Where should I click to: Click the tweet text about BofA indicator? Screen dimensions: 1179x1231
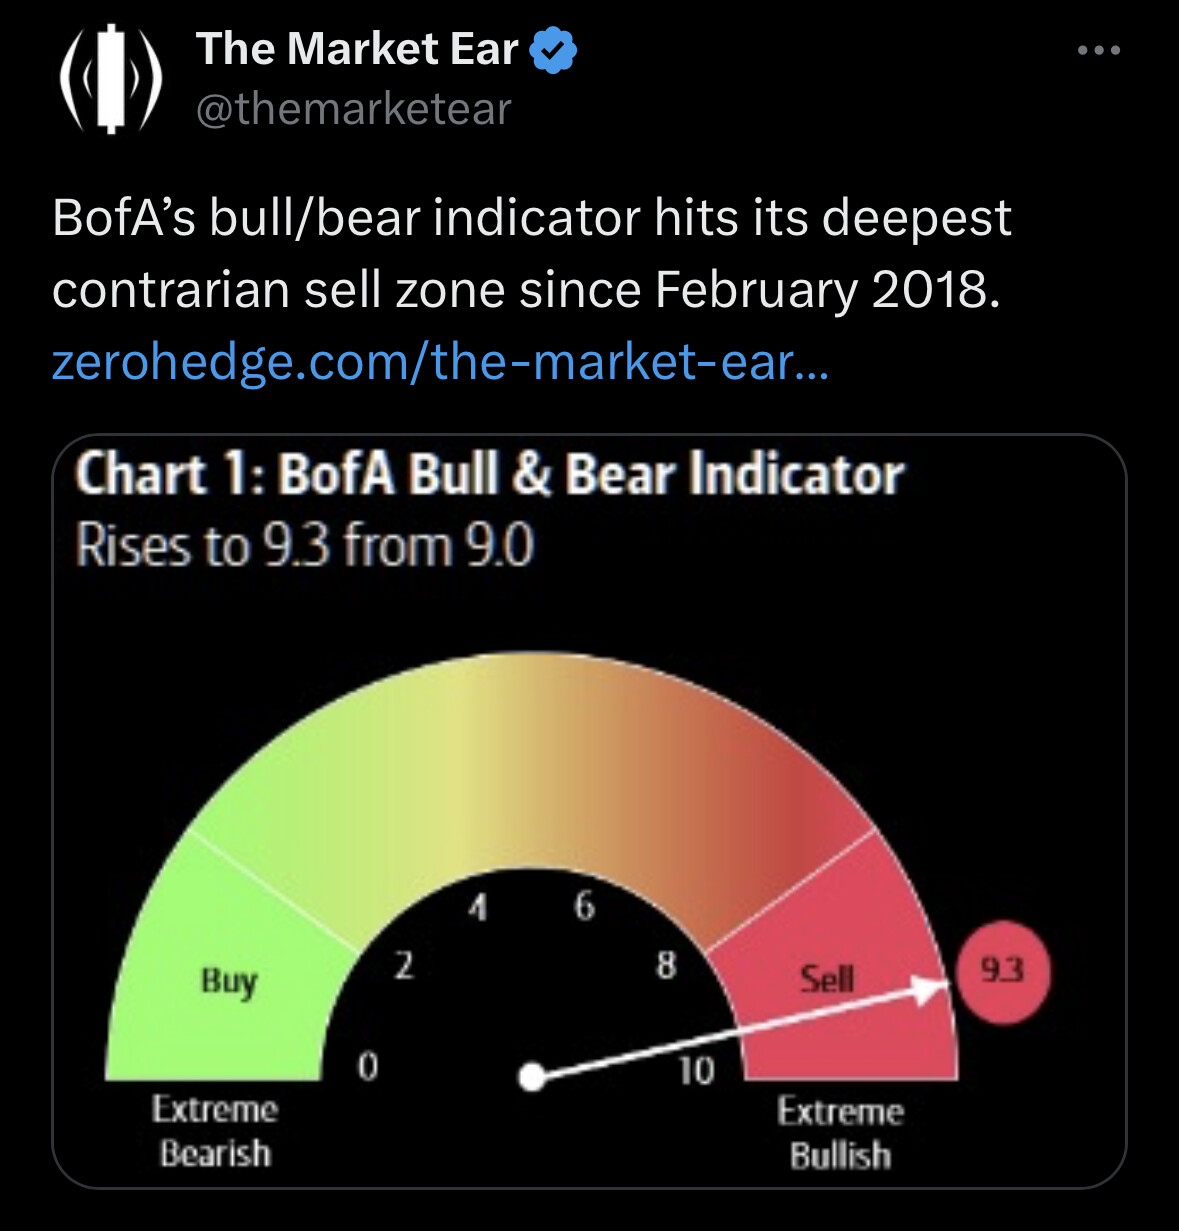coord(531,254)
